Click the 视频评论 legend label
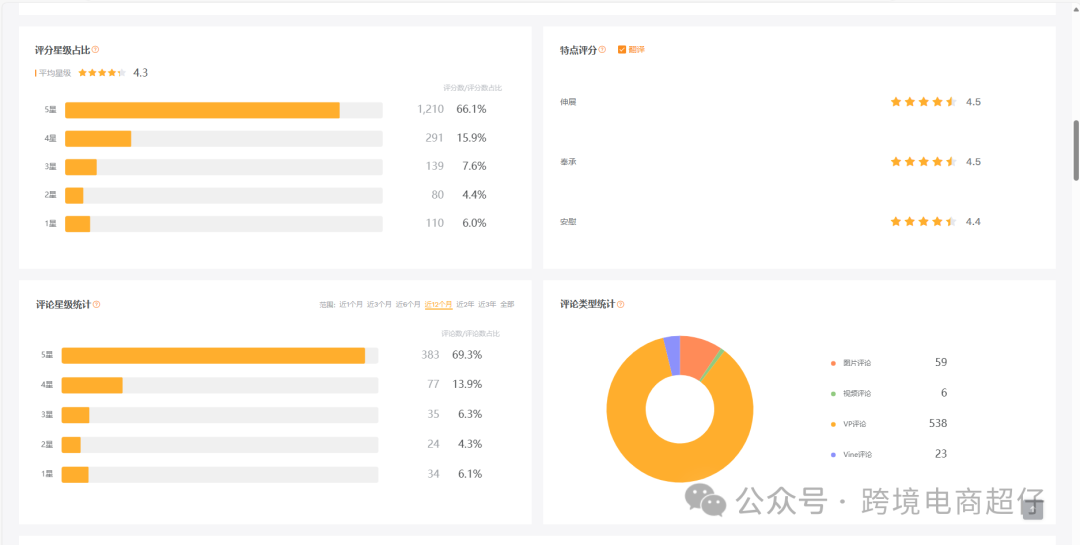The image size is (1080, 545). point(857,394)
